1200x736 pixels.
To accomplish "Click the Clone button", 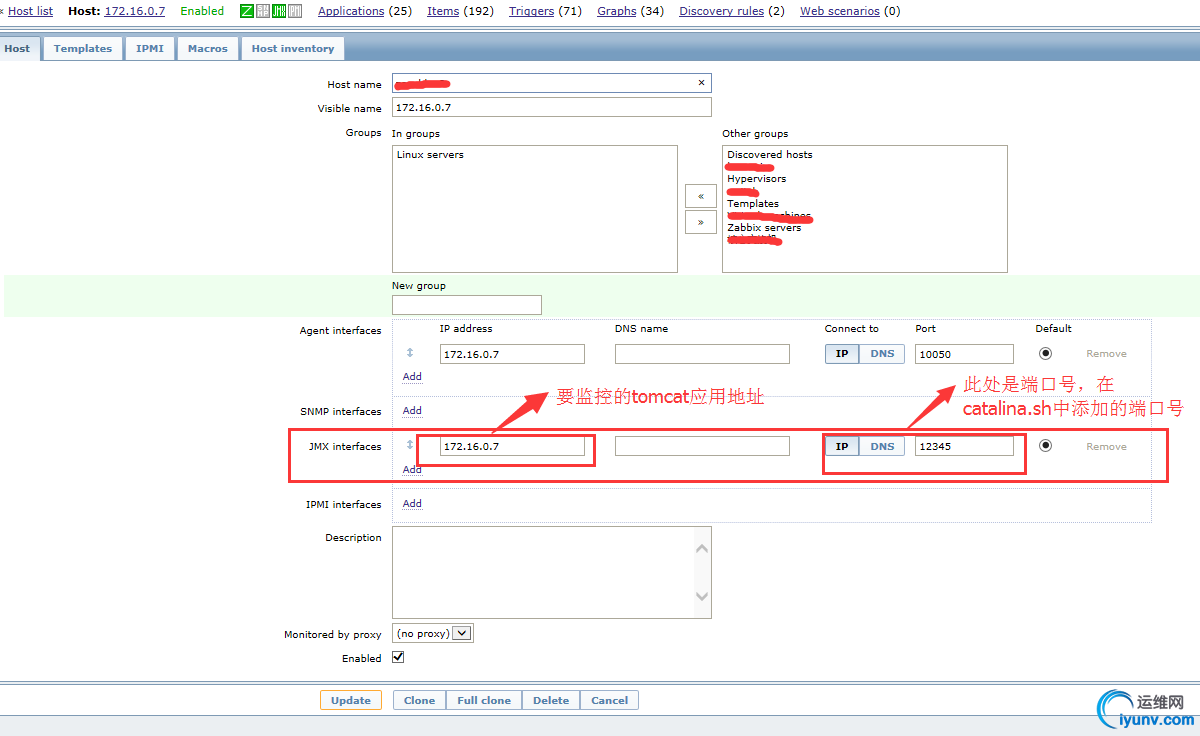I will tap(419, 701).
